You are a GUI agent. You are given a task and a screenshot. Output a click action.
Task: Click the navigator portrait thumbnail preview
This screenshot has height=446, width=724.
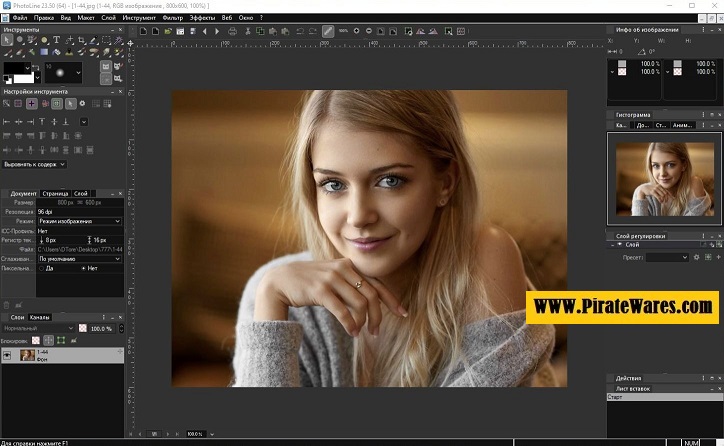pyautogui.click(x=663, y=176)
